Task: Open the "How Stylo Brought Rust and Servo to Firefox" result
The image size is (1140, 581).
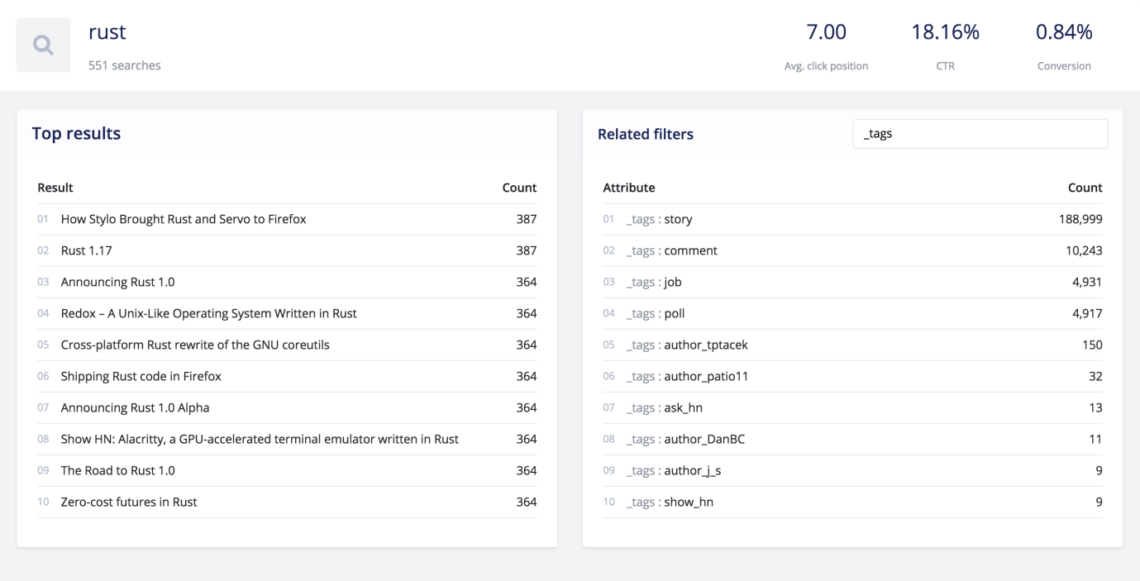Action: coord(183,219)
